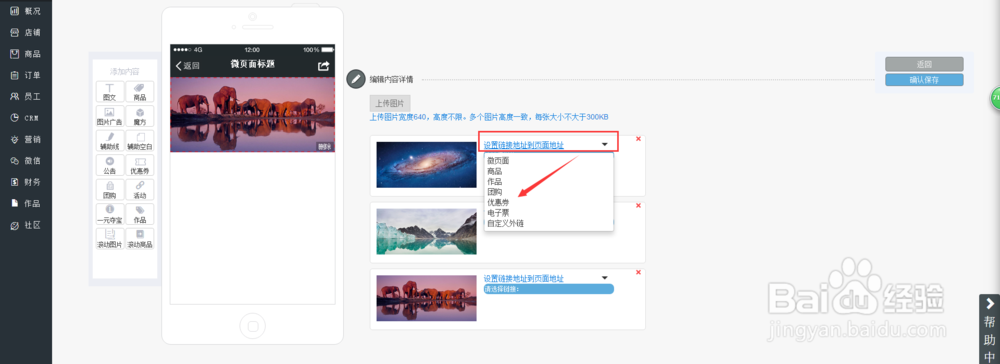This screenshot has height=364, width=1000.
Task: Remove the mountain lake image row with red X
Action: [638, 205]
